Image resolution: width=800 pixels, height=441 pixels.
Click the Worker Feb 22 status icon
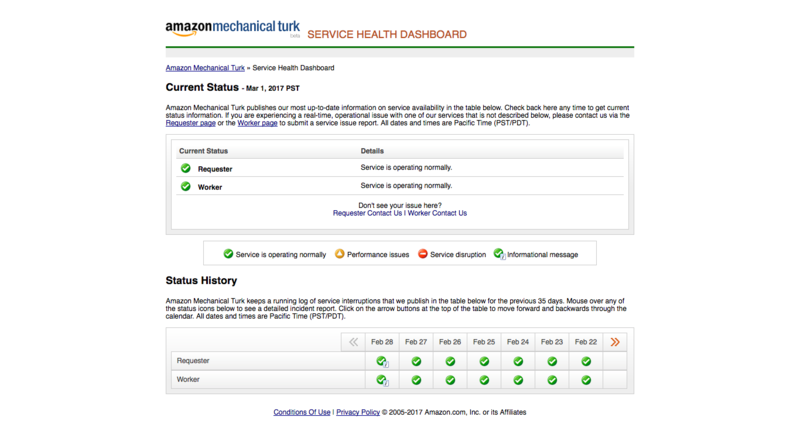tap(586, 380)
